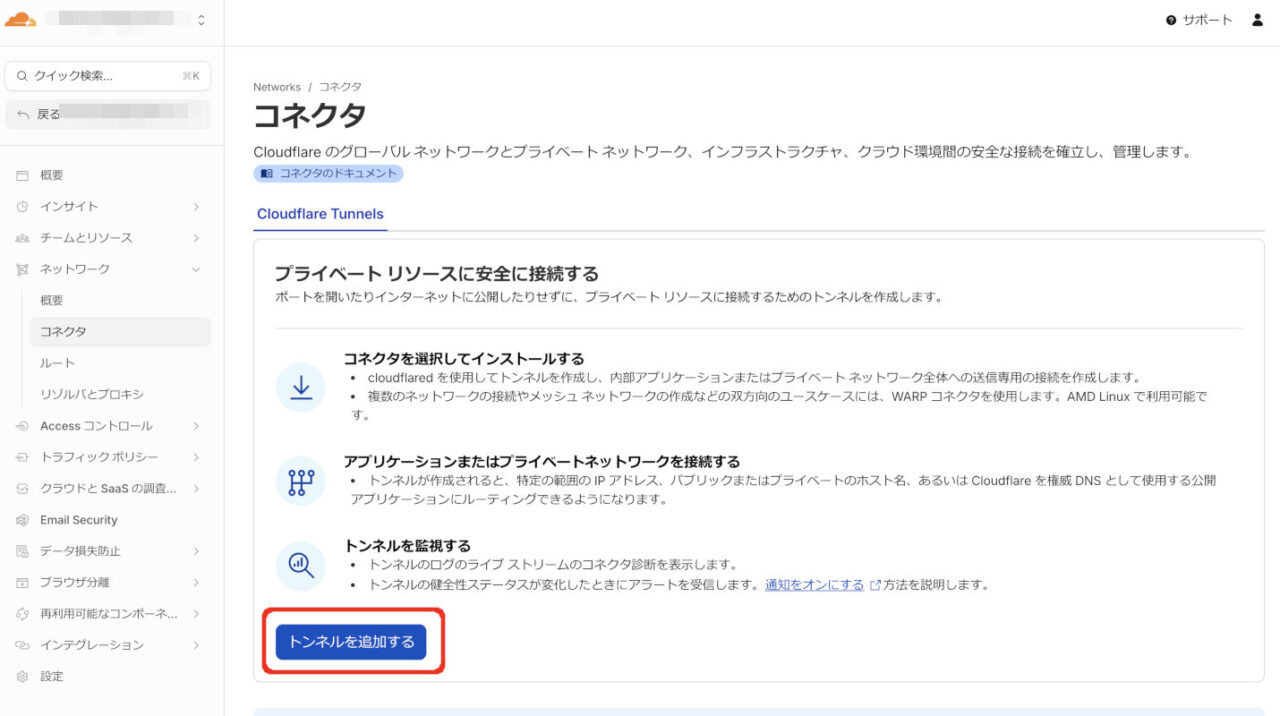Image resolution: width=1280 pixels, height=716 pixels.
Task: Click the クラウドと SaaS の調査 icon
Action: (22, 489)
